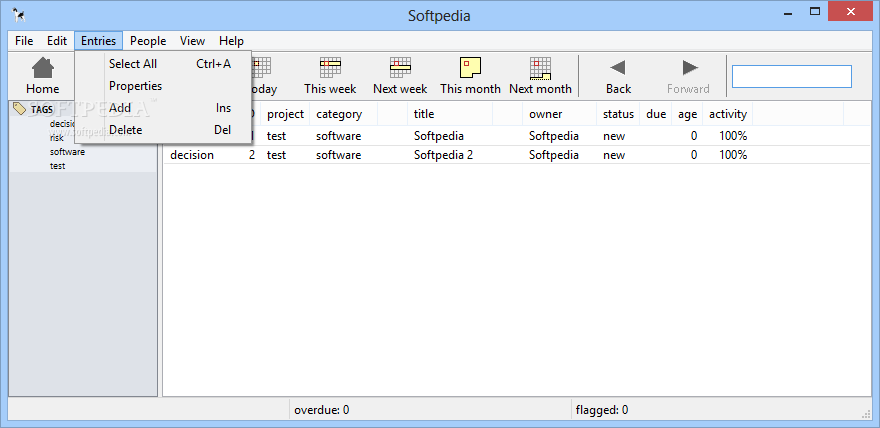Sort by the activity column header
Image resolution: width=880 pixels, height=428 pixels.
coord(728,114)
